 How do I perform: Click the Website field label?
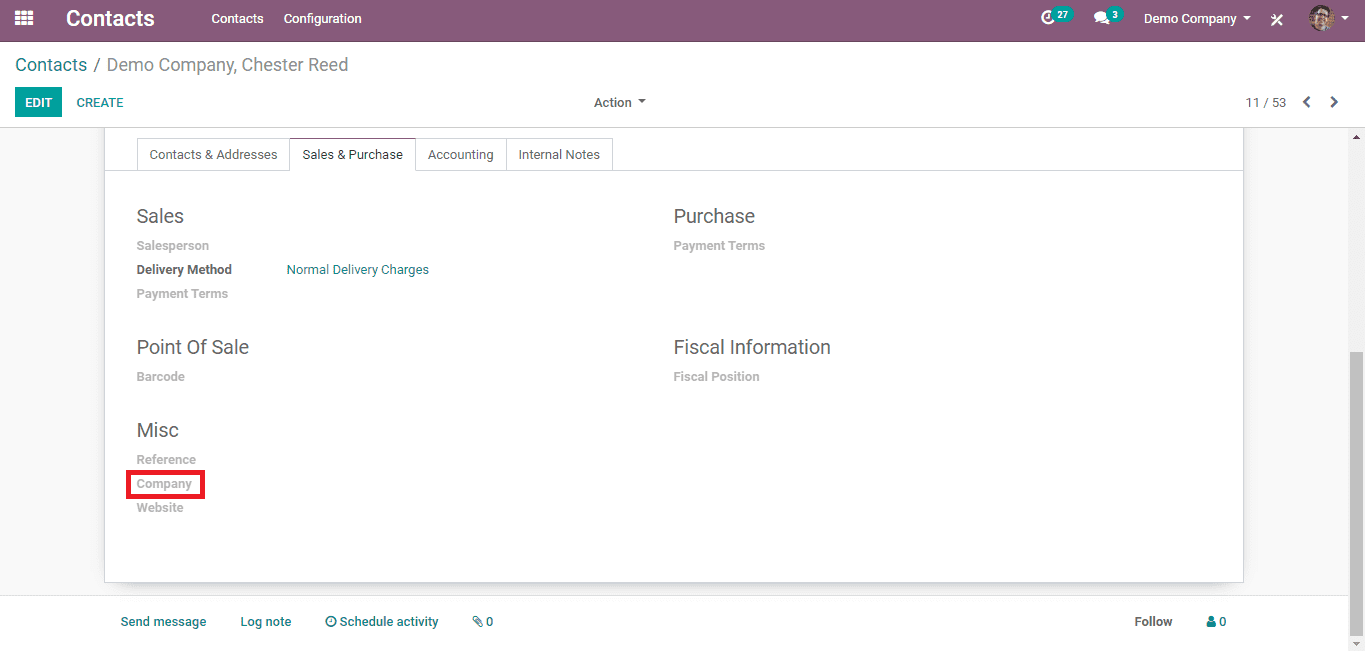[160, 508]
